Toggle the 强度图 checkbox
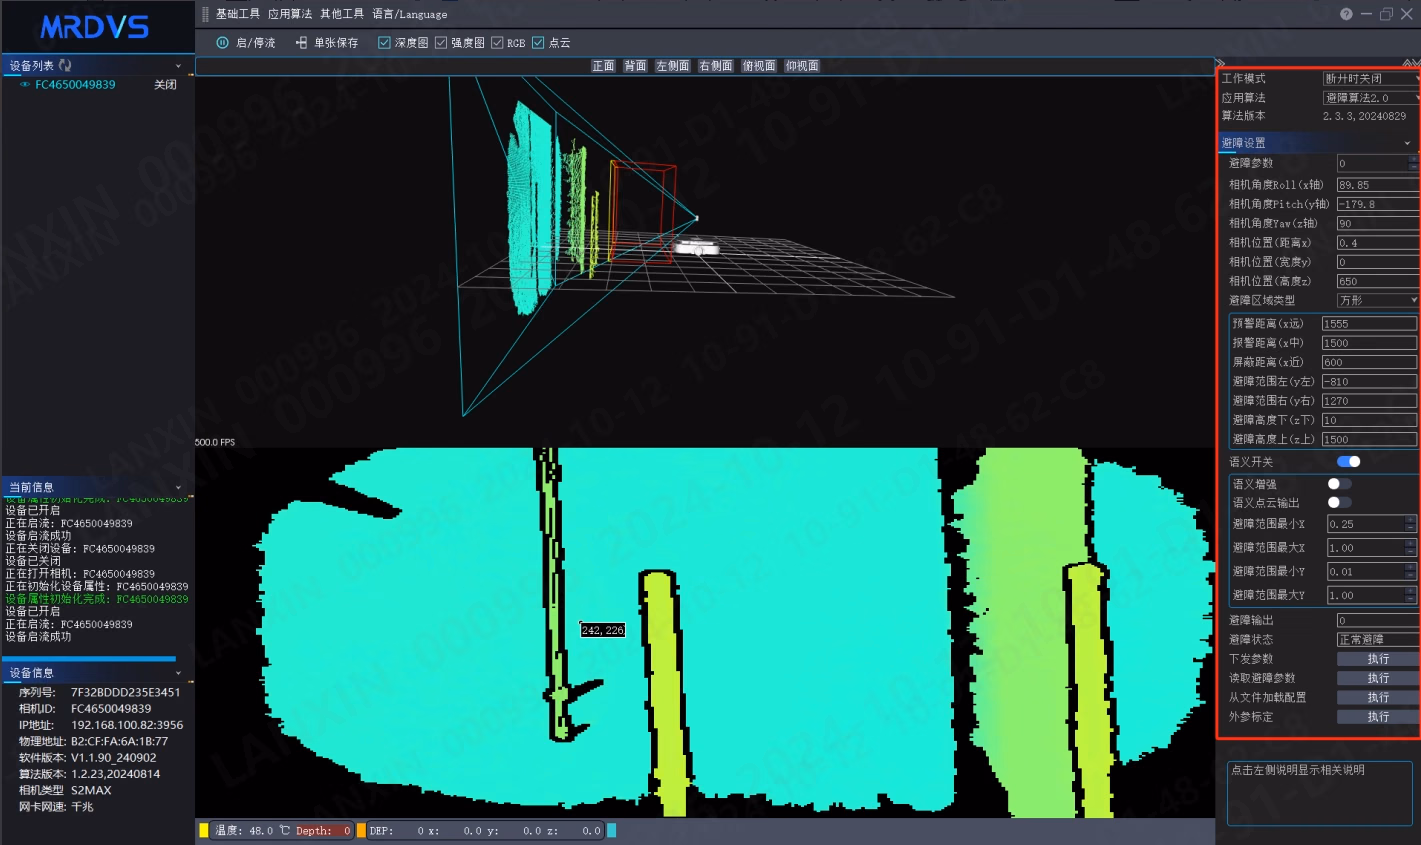The image size is (1421, 845). coord(441,43)
